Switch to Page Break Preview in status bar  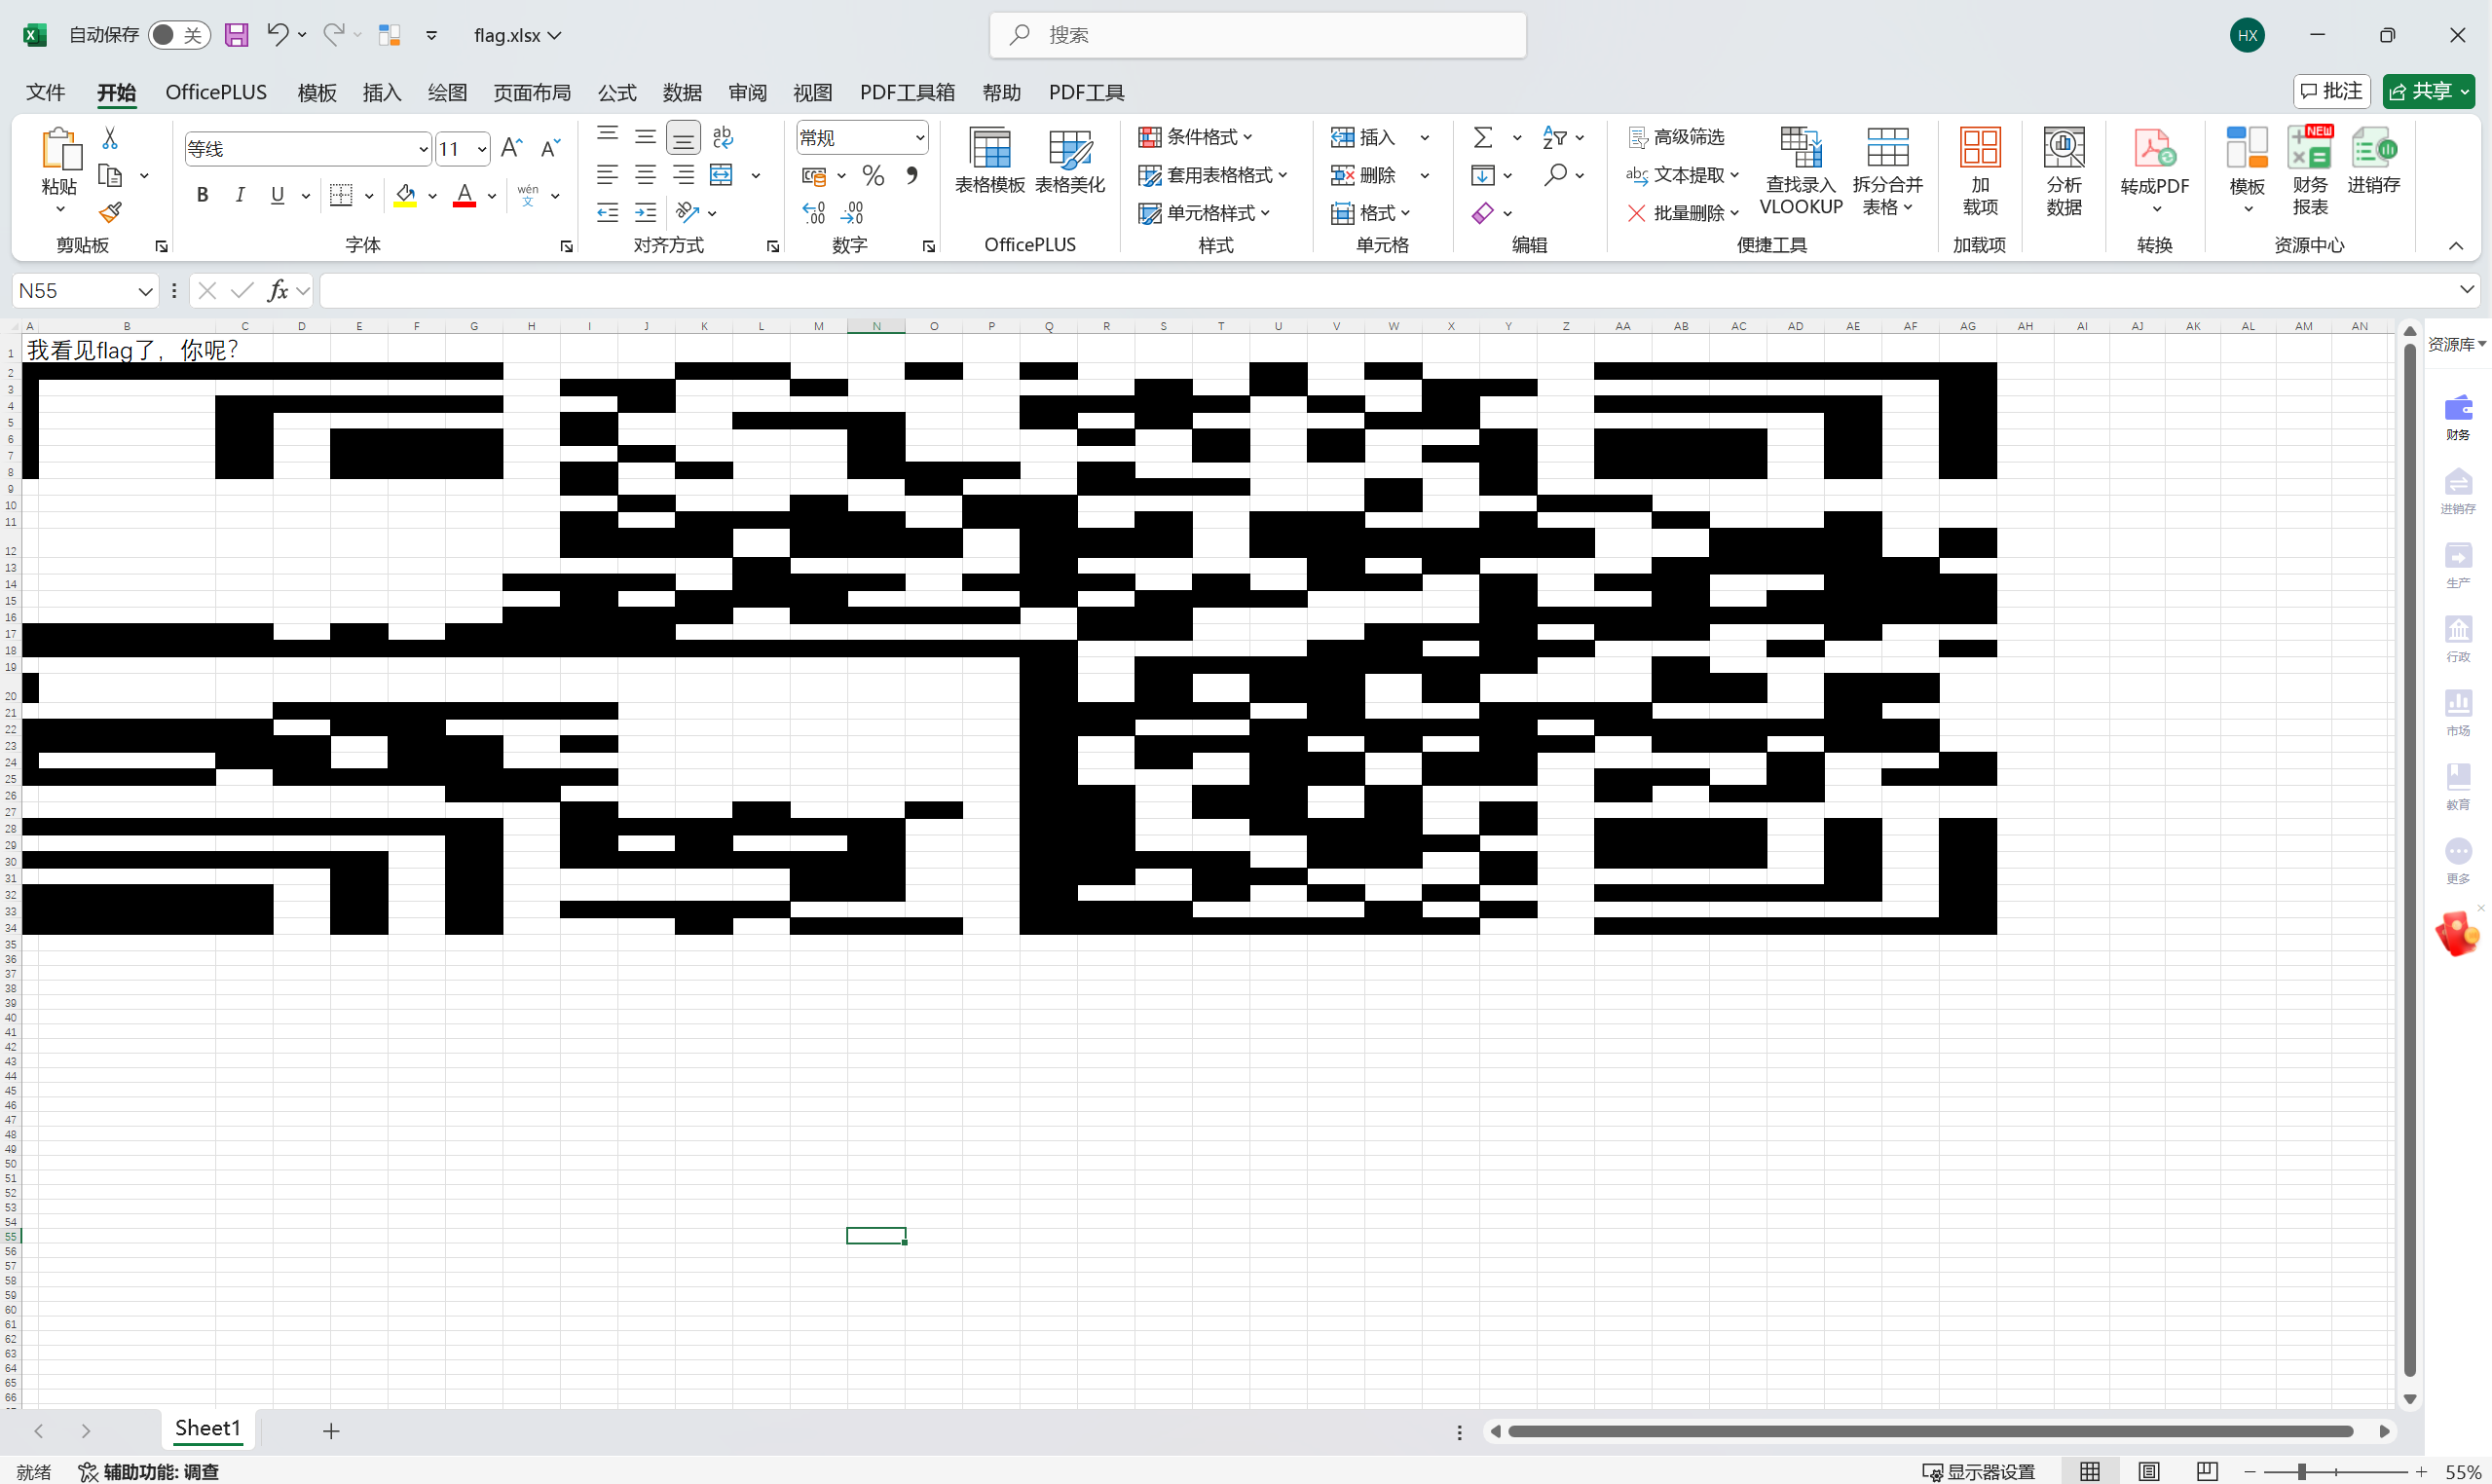point(2207,1471)
